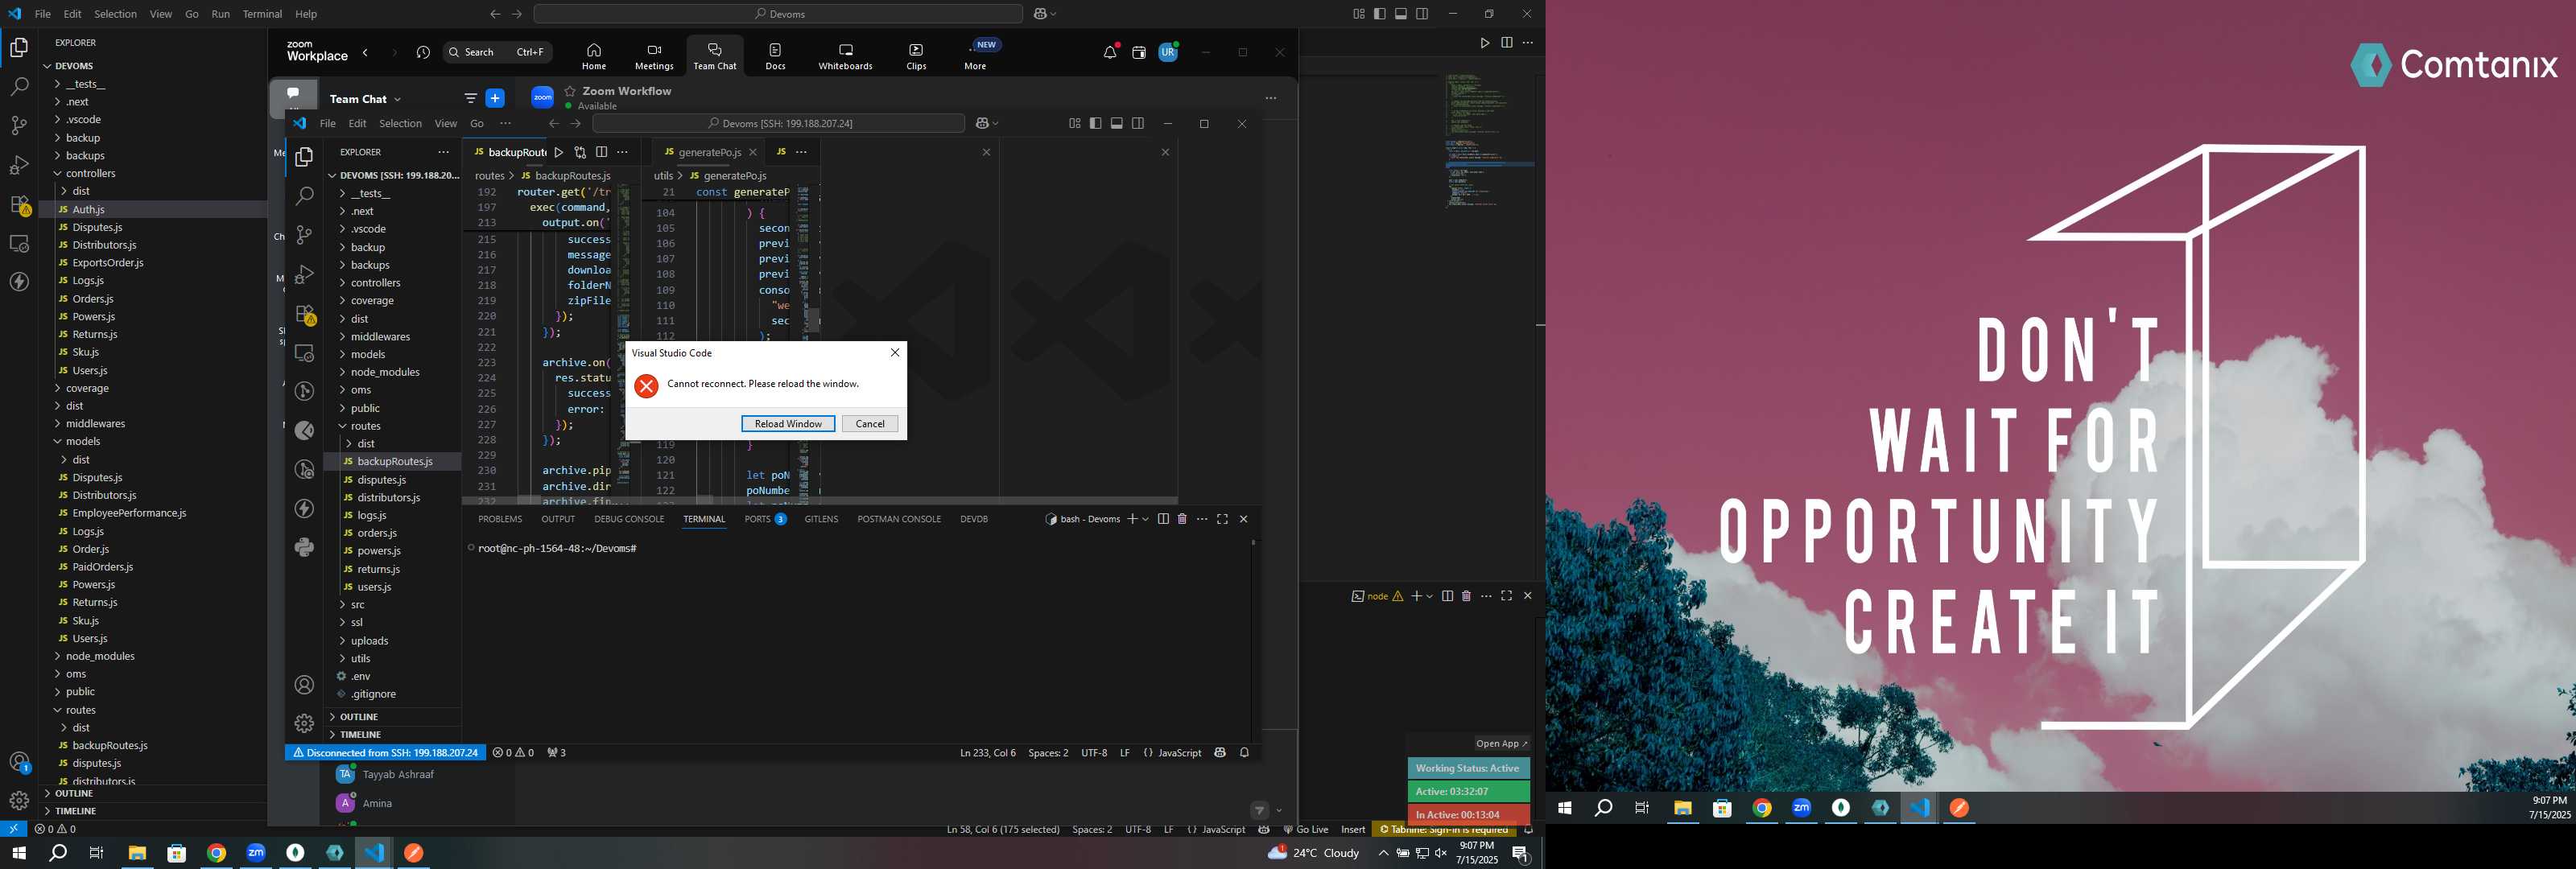Viewport: 2576px width, 869px height.
Task: Customize layout in front VS Code title bar
Action: (x=1075, y=123)
